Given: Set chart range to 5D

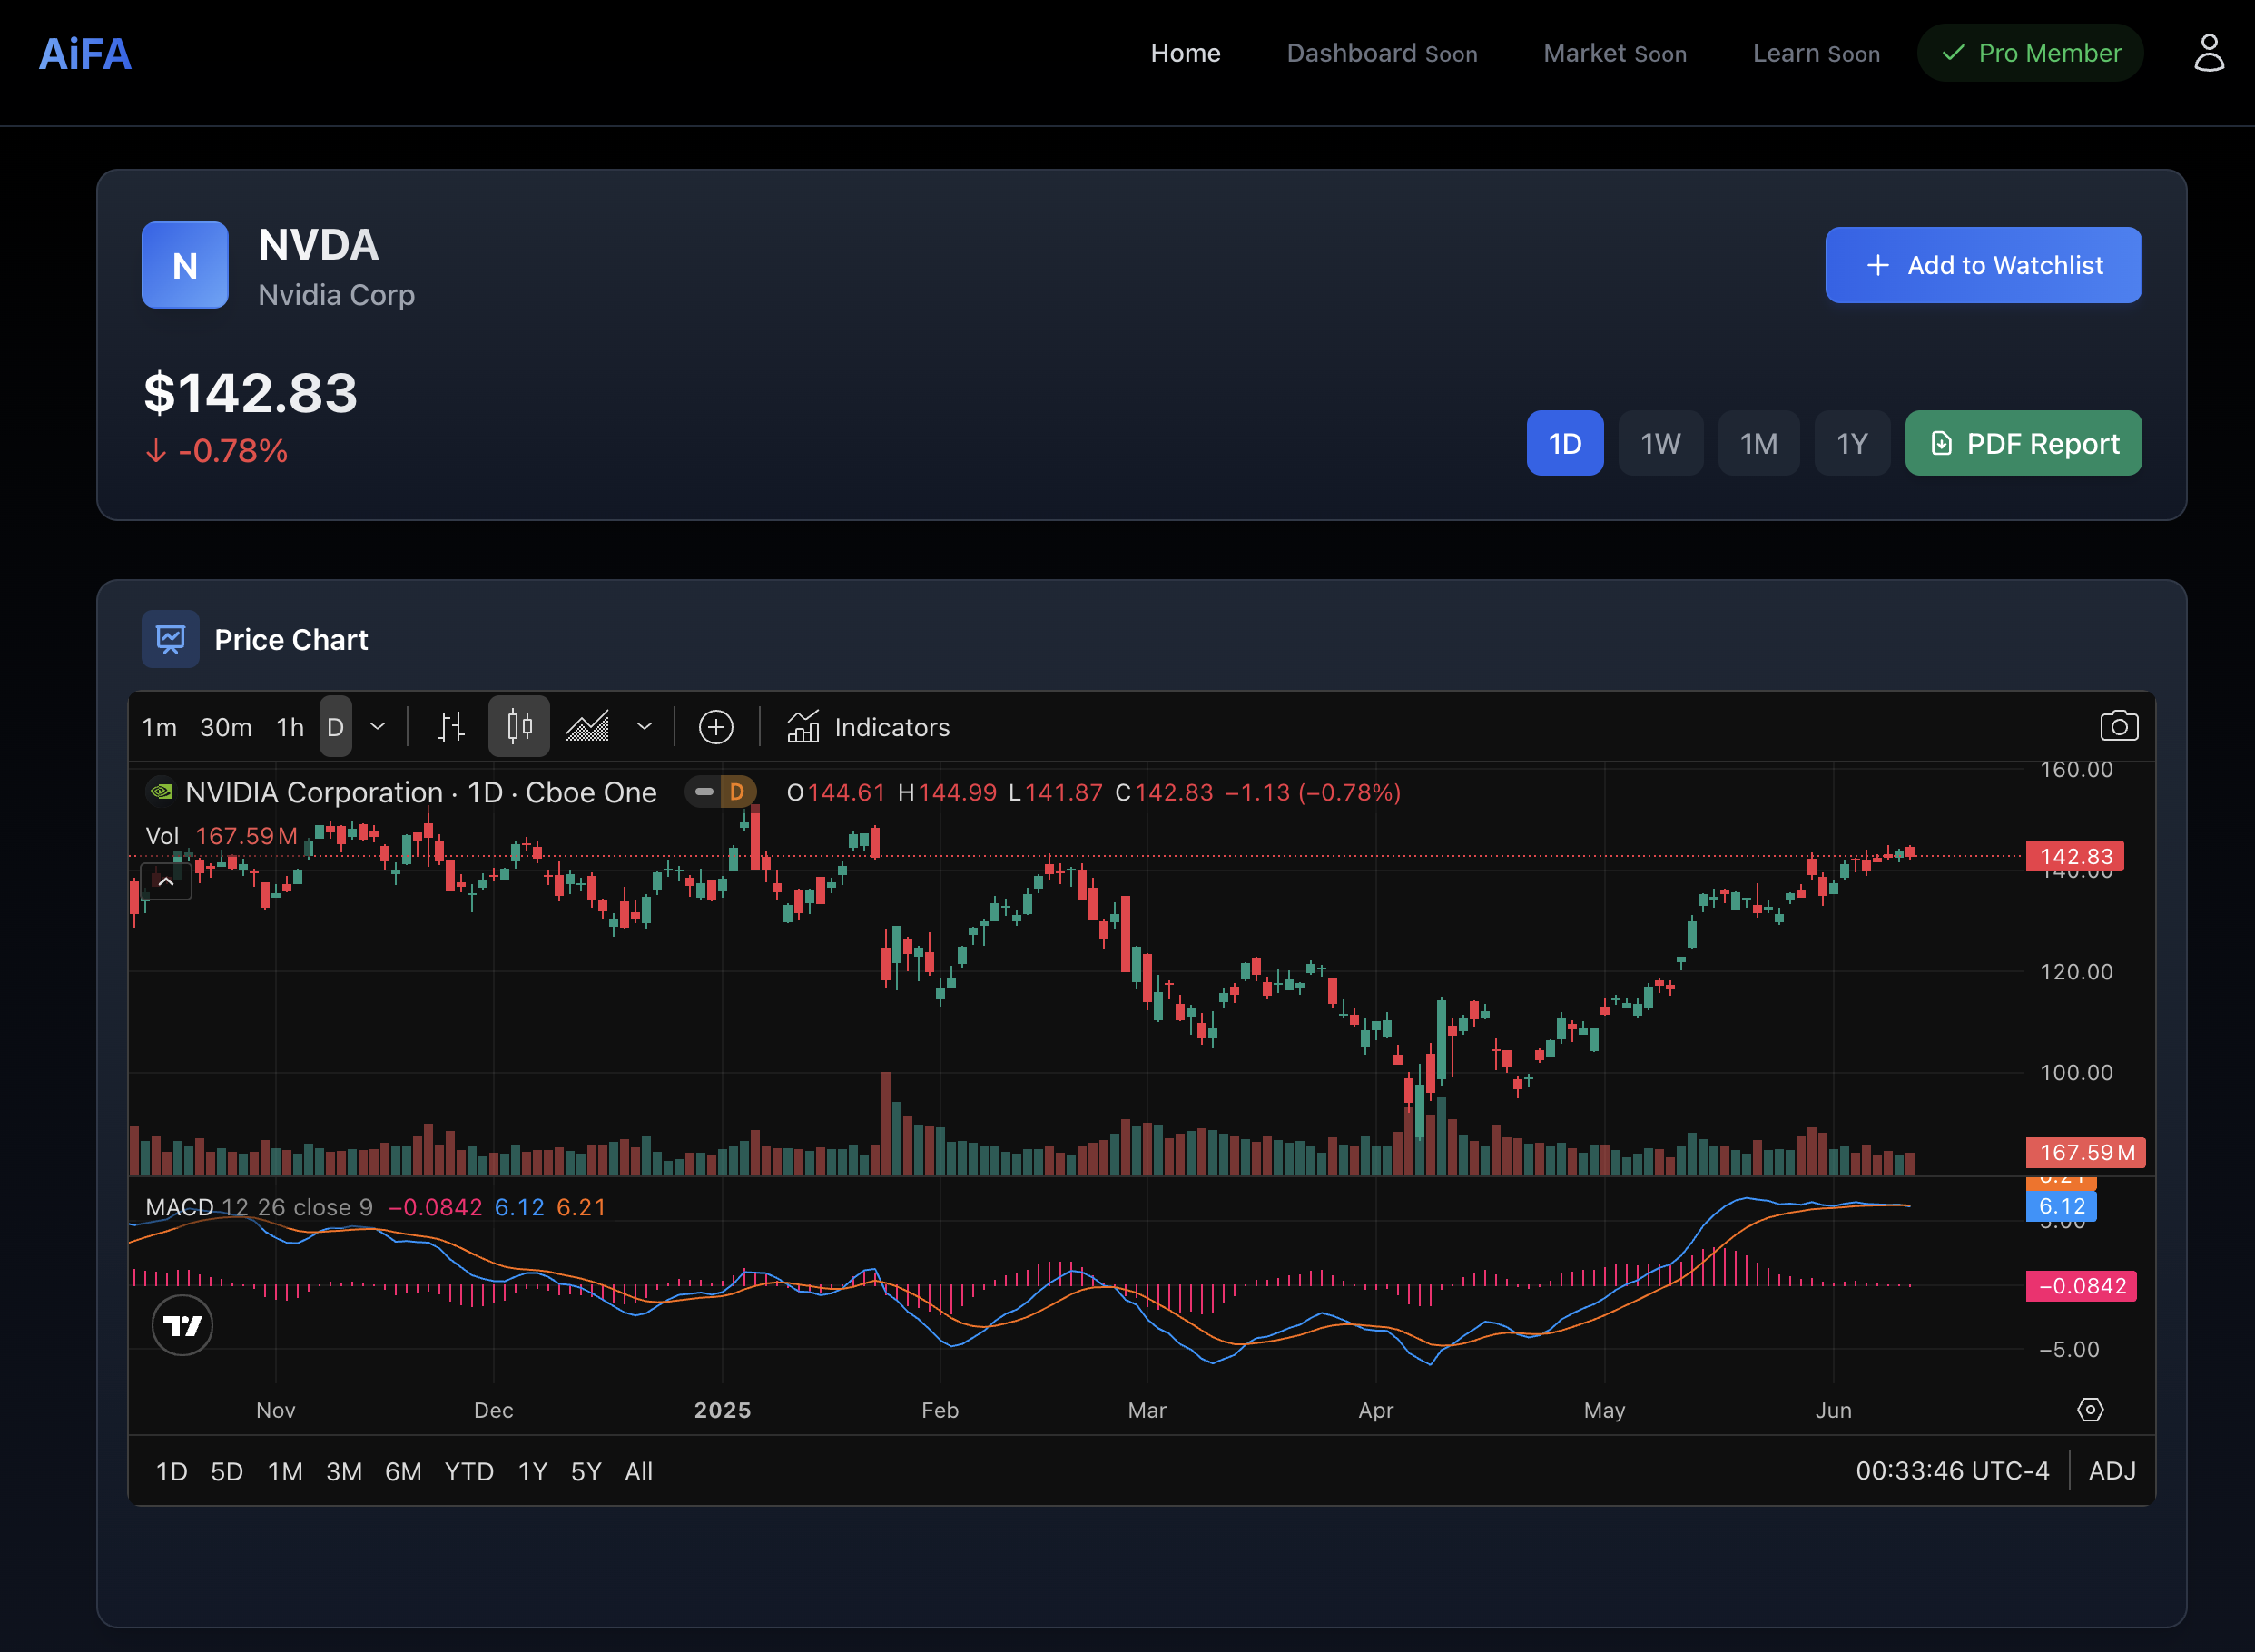Looking at the screenshot, I should (227, 1472).
